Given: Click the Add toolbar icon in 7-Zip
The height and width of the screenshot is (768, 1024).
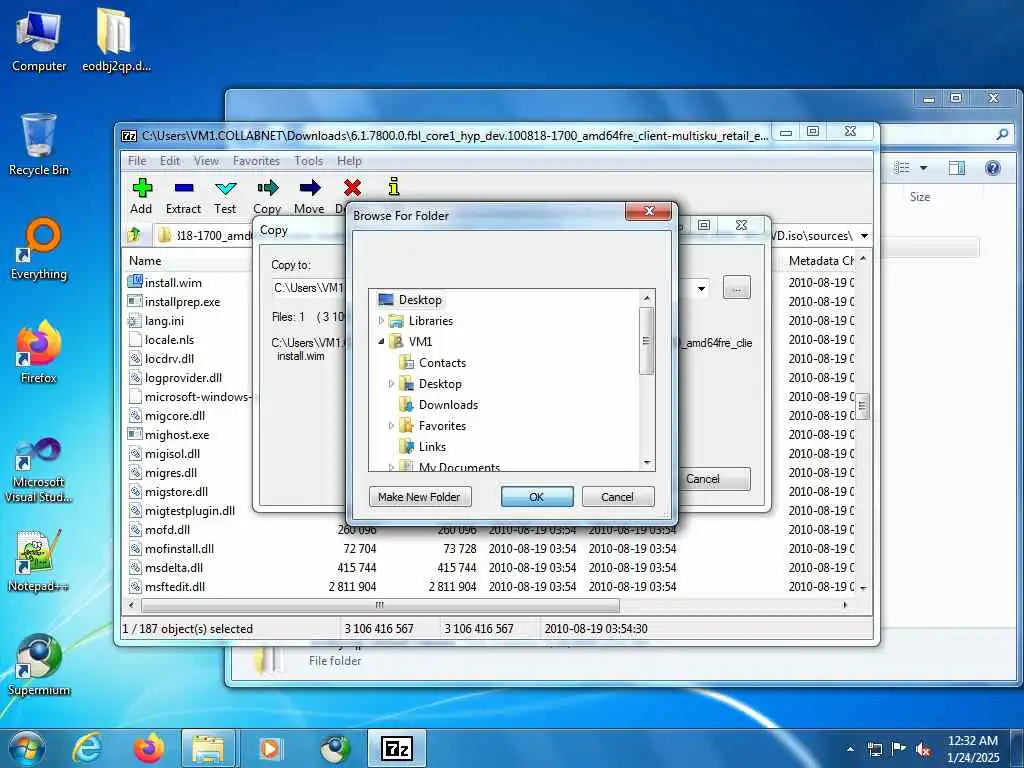Looking at the screenshot, I should [x=142, y=196].
